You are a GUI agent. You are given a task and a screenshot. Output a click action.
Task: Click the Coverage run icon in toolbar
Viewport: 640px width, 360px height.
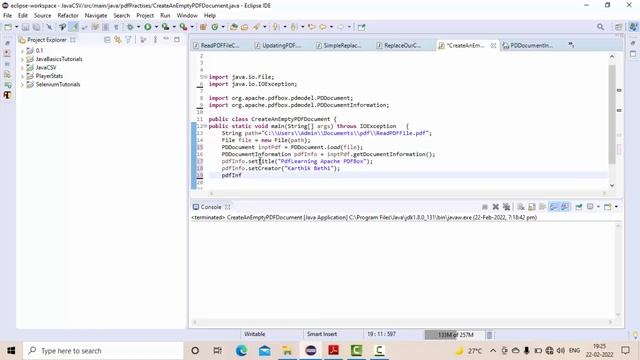(165, 27)
